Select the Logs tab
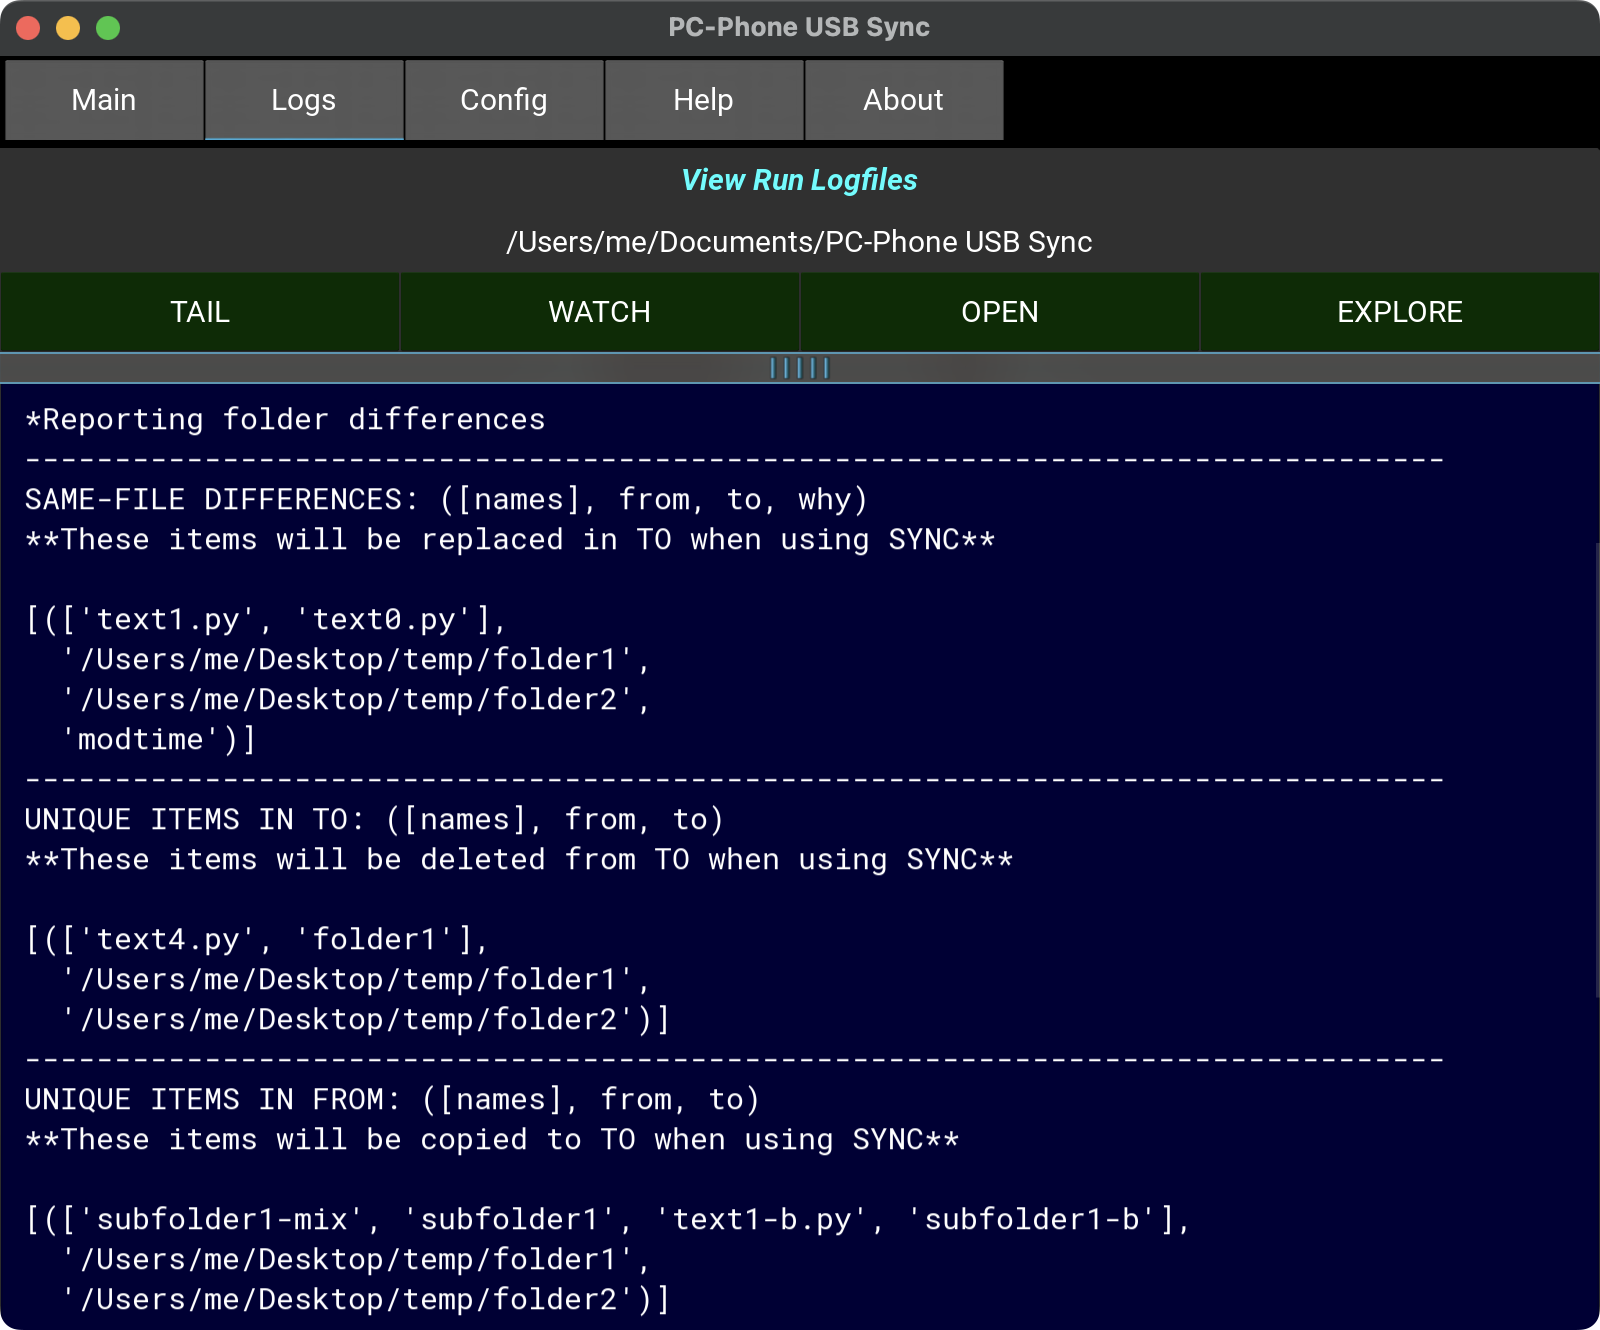Viewport: 1600px width, 1330px height. pos(304,100)
